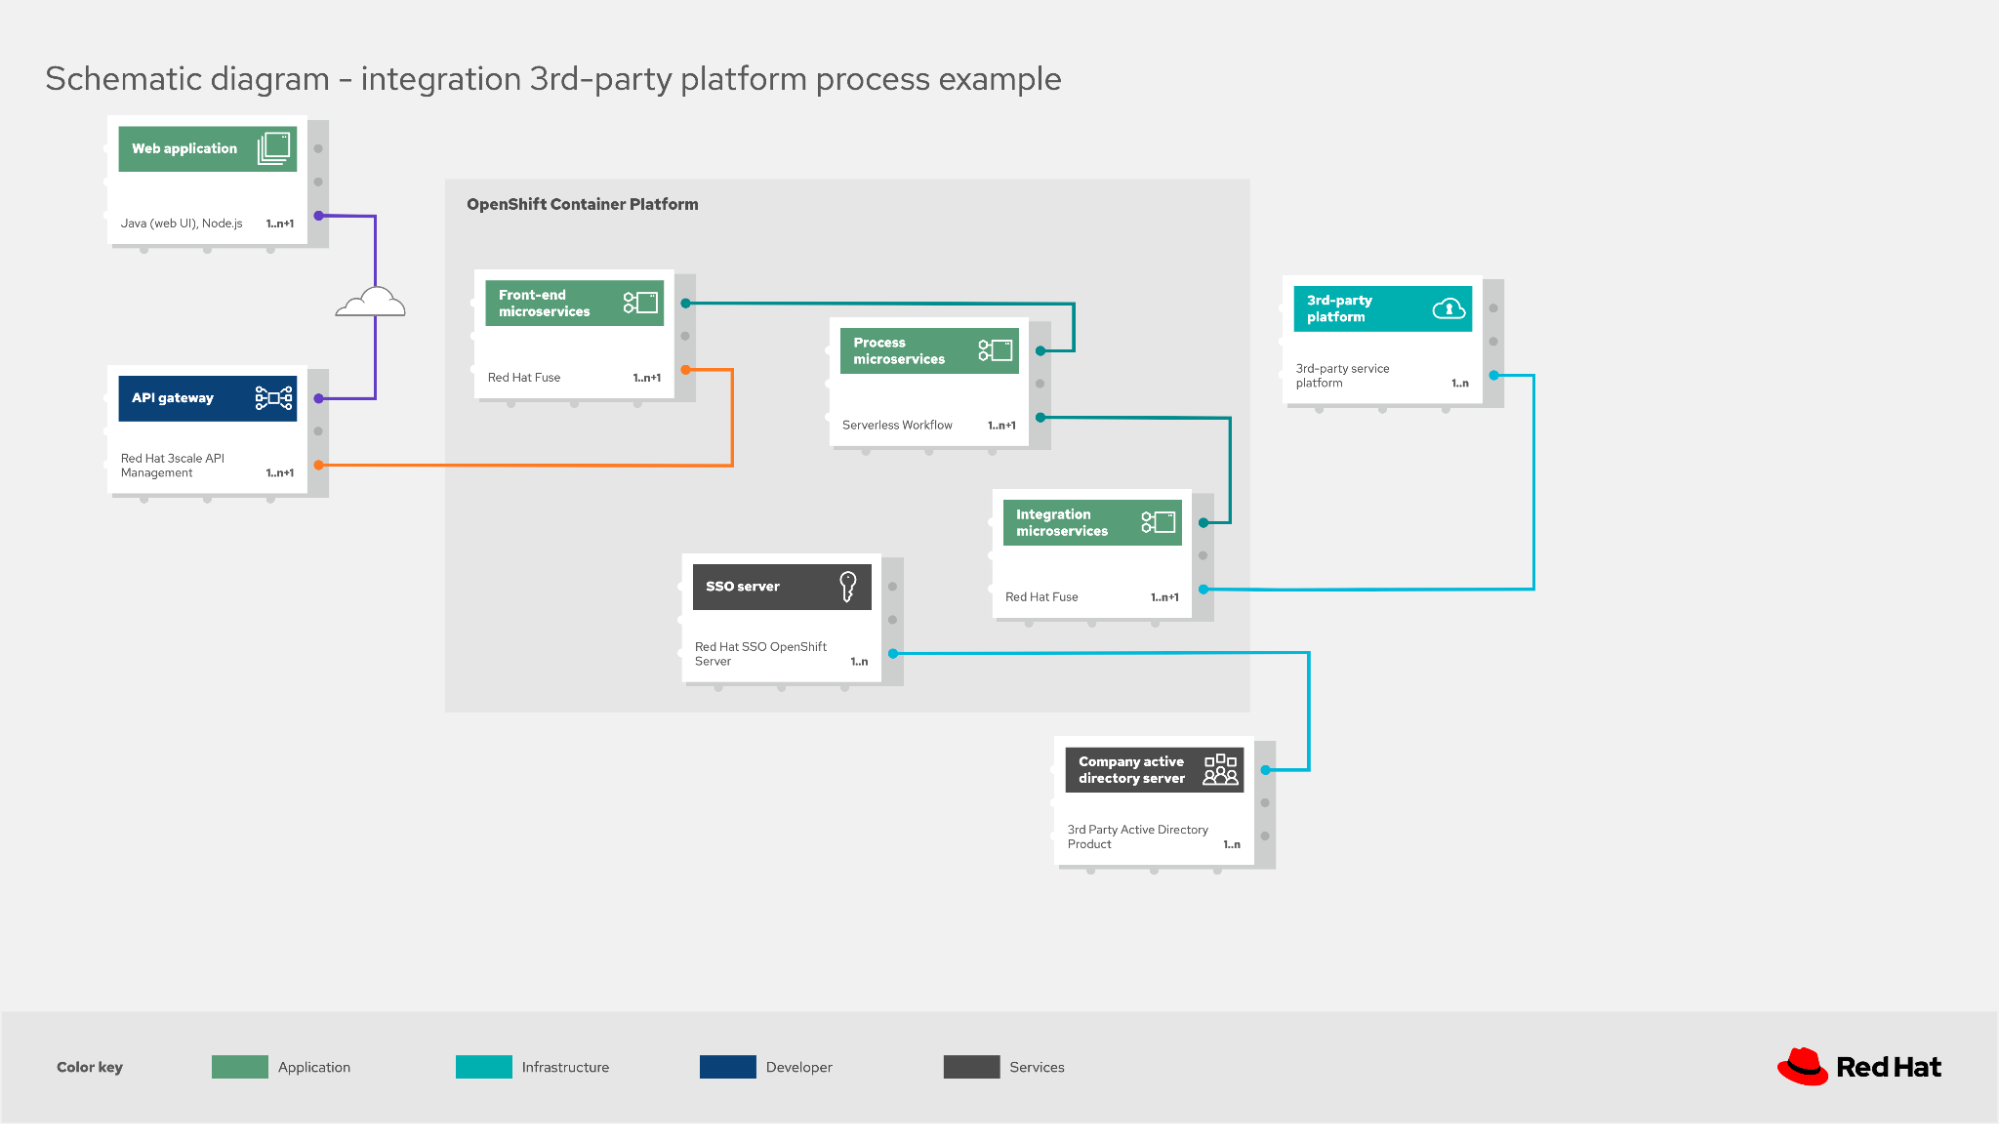Click the green Application color key swatch
The width and height of the screenshot is (1999, 1125).
(240, 1067)
